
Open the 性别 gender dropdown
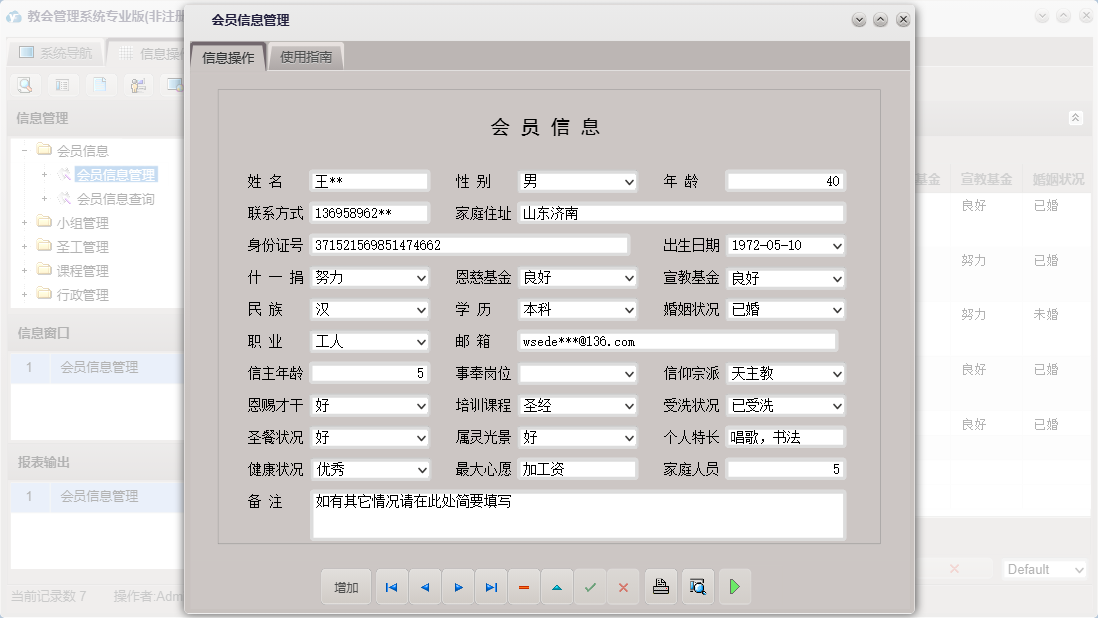[629, 181]
